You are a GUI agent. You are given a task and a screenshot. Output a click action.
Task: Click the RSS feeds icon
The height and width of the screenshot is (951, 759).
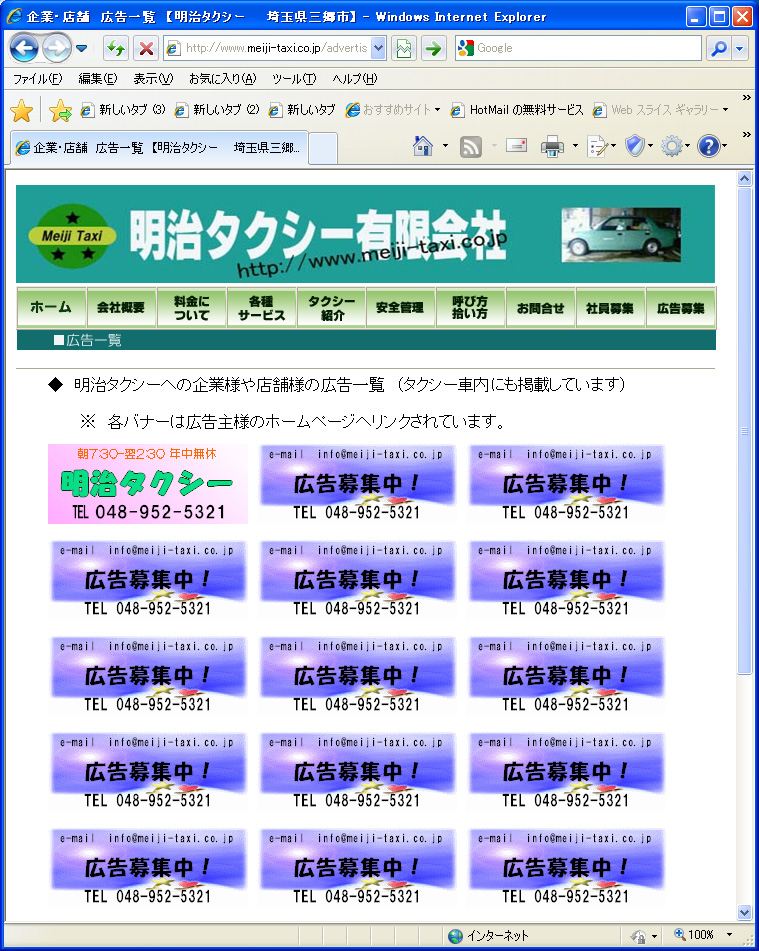pos(471,147)
